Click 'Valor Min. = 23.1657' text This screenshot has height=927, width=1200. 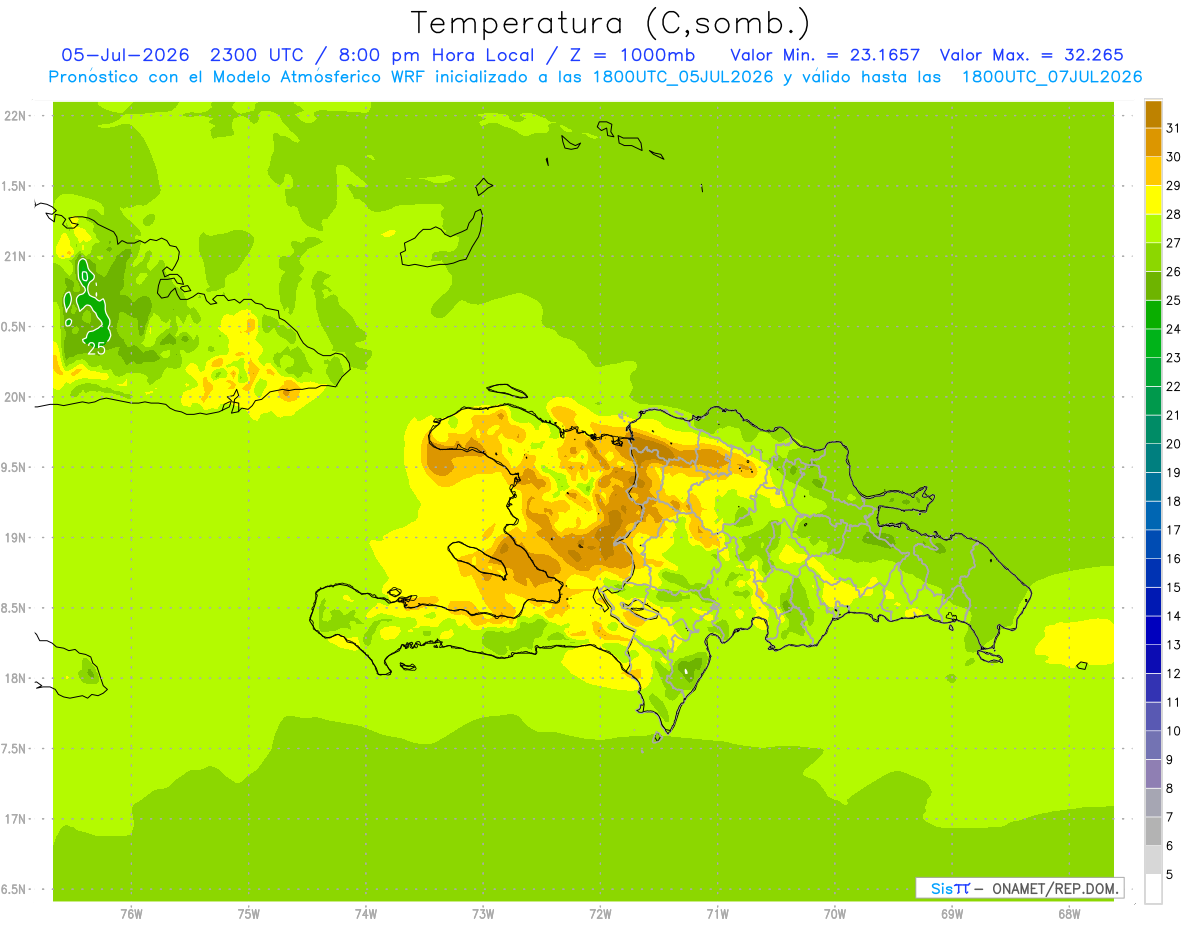click(x=825, y=55)
